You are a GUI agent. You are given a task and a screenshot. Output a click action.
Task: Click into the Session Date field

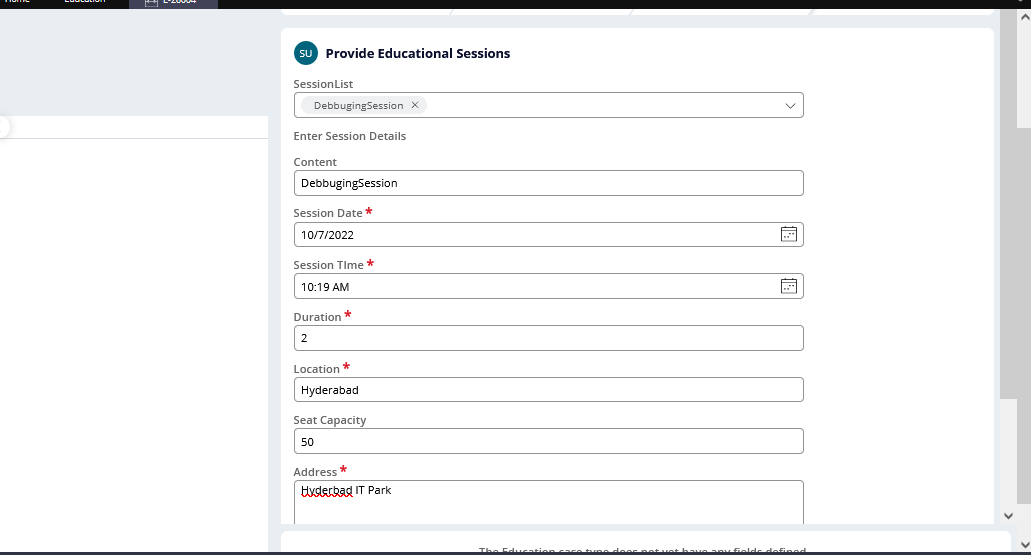(x=548, y=235)
